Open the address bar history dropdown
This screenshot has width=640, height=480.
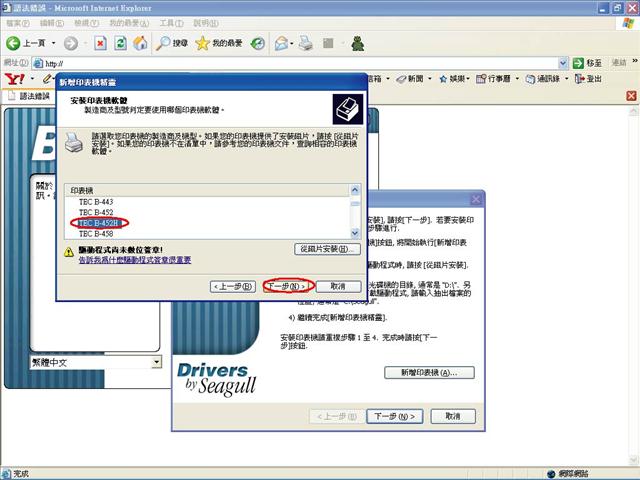(x=563, y=63)
